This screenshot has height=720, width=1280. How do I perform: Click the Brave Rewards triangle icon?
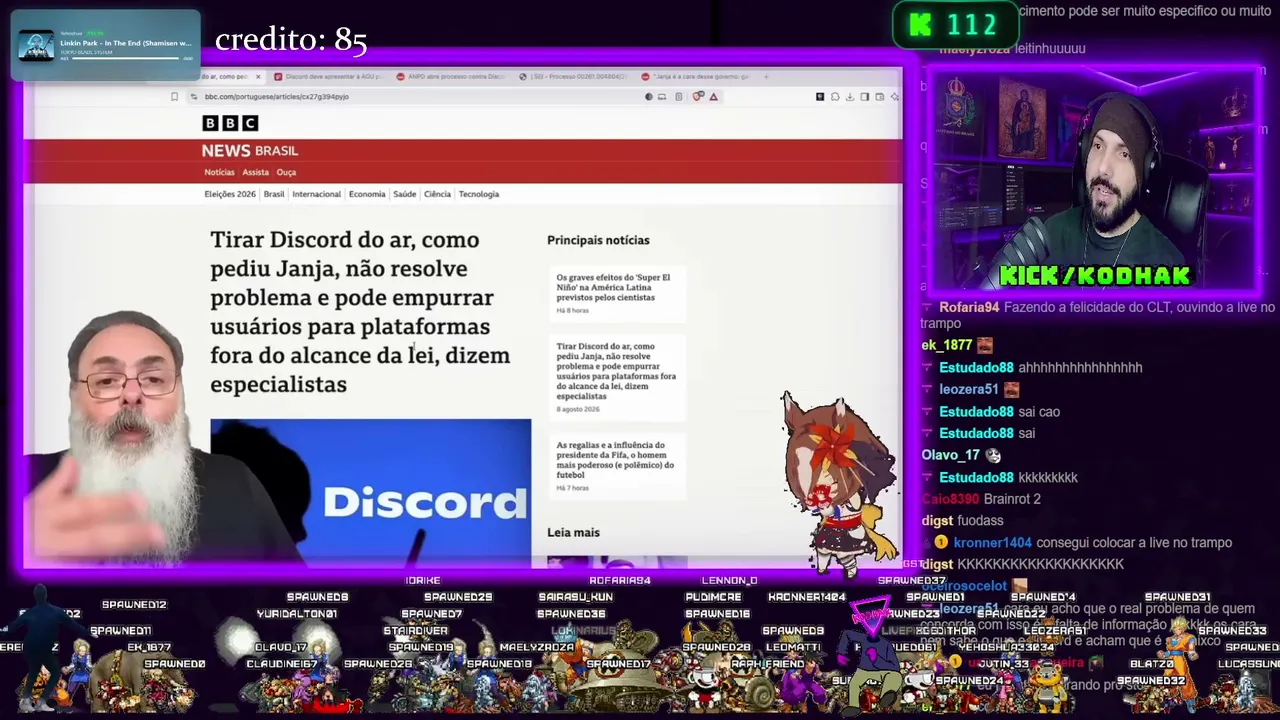tap(713, 97)
